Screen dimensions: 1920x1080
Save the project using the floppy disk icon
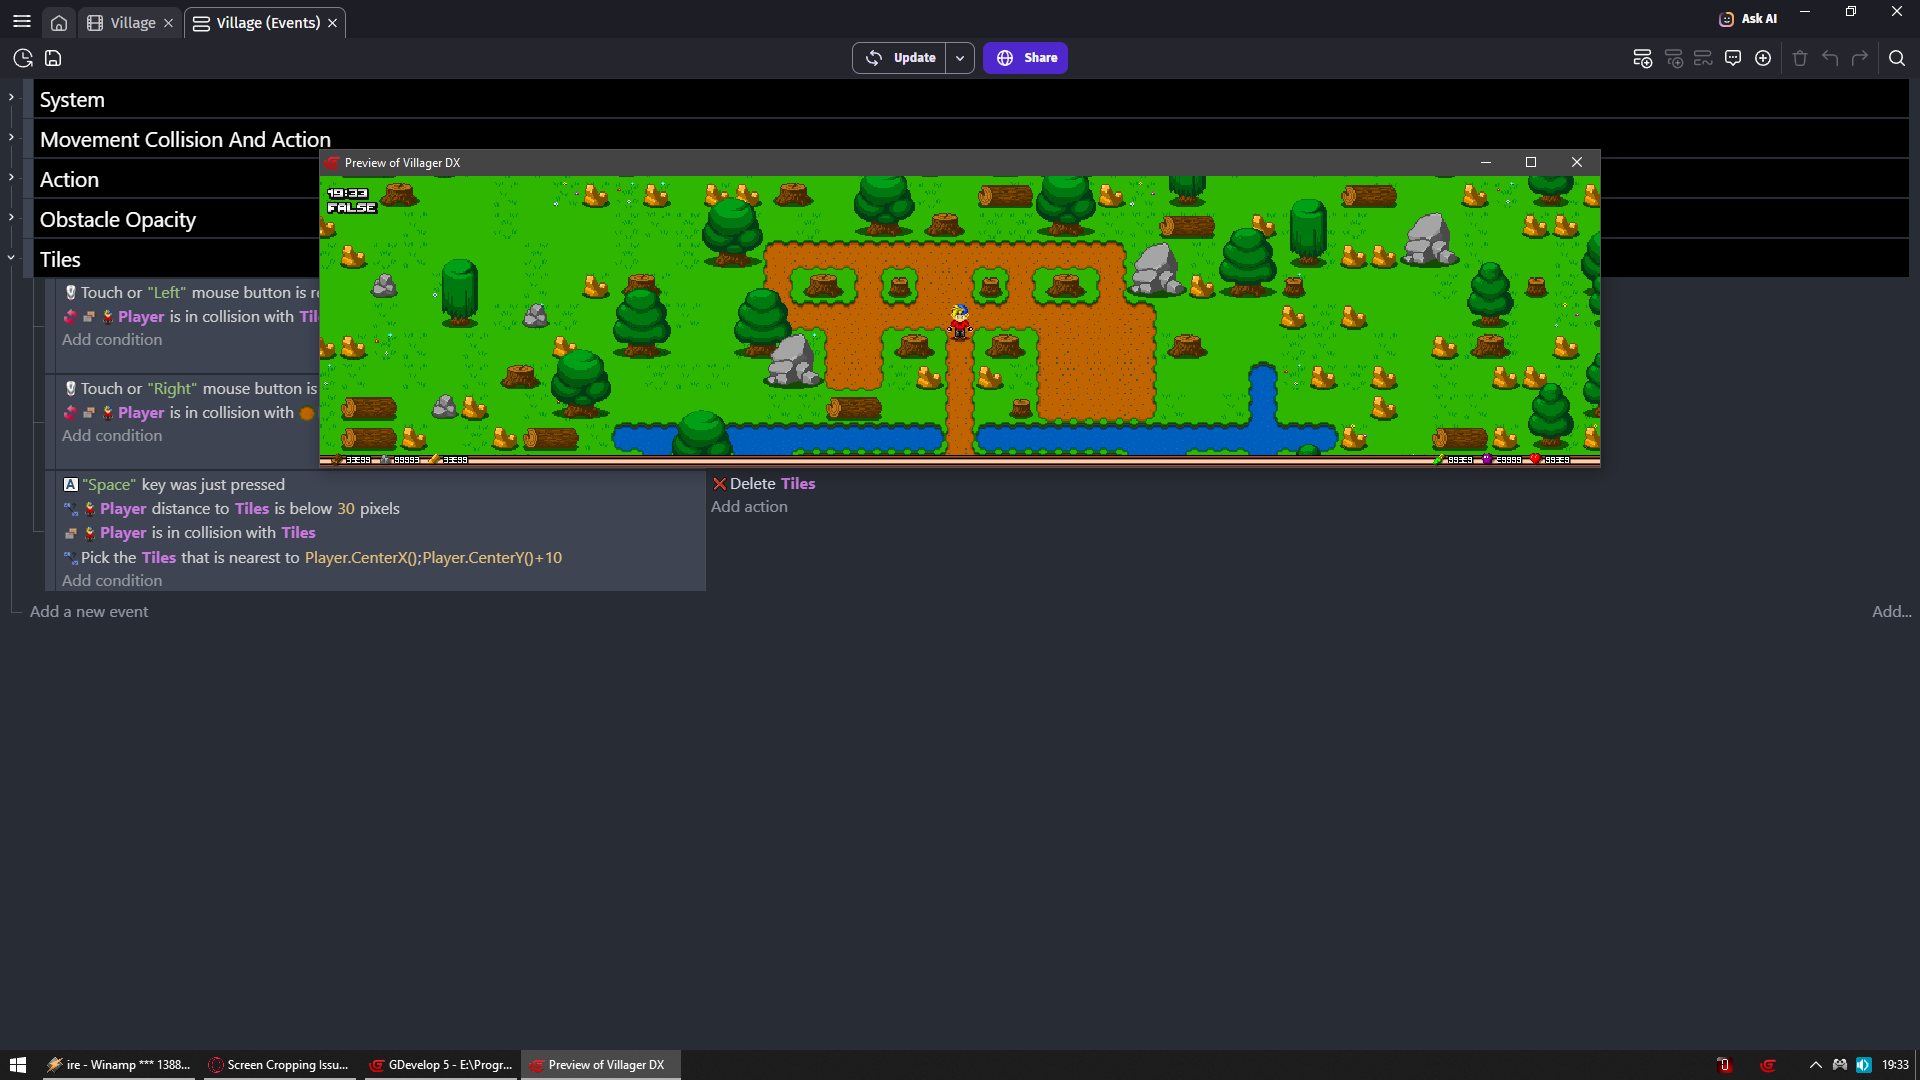pos(52,58)
